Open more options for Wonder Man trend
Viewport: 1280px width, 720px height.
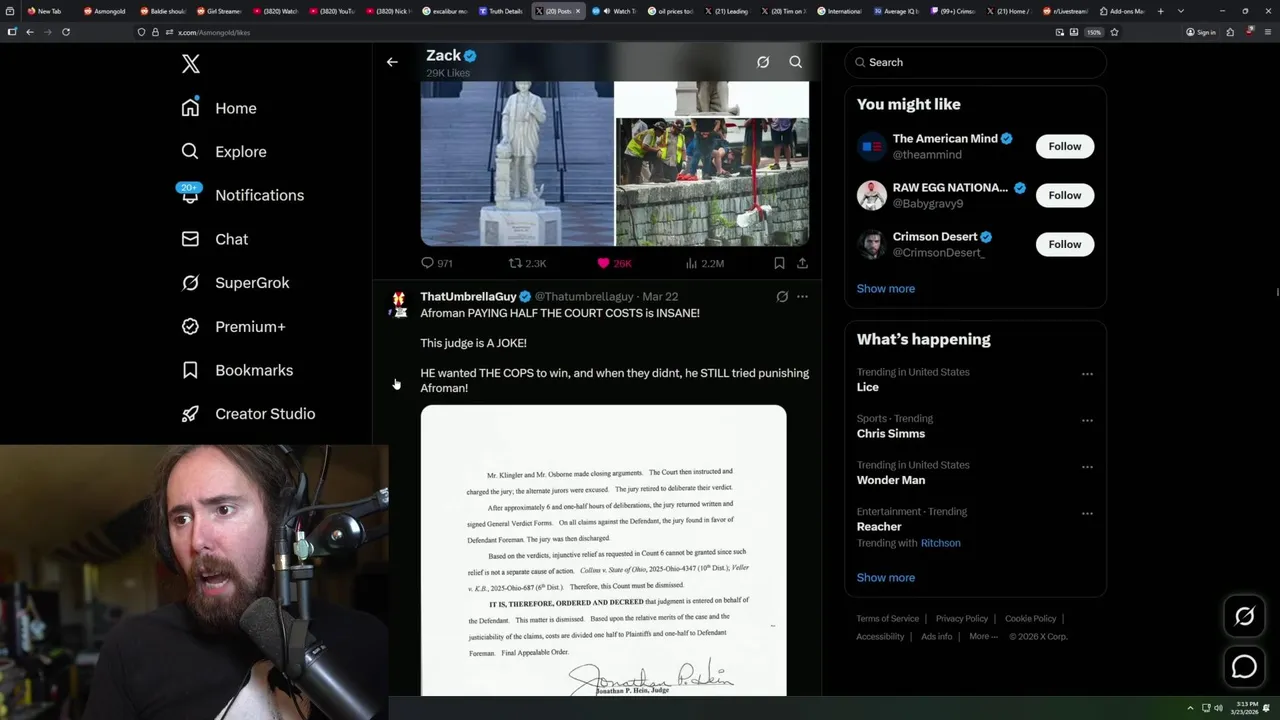[x=1087, y=467]
